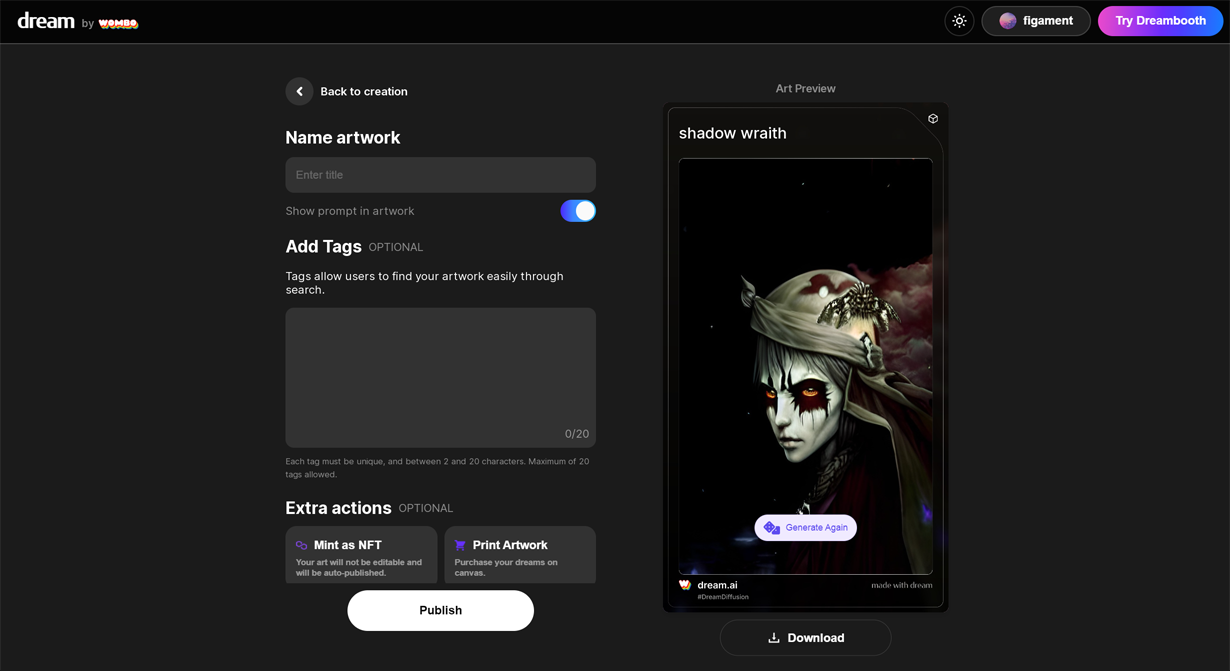Go to dream home via logo
The image size is (1230, 671).
46,21
